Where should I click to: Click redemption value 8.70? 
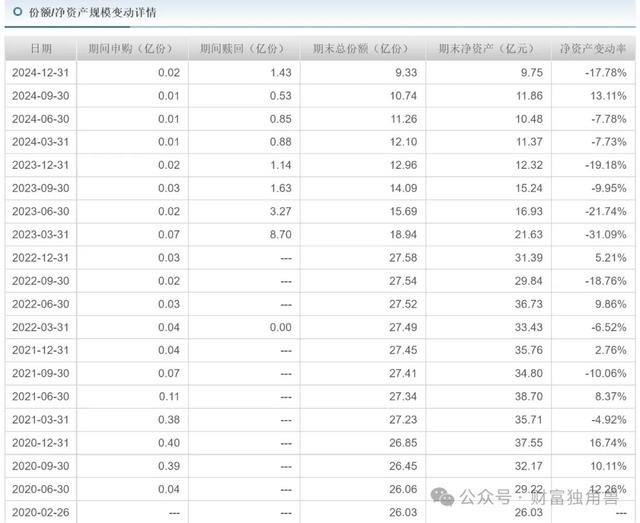(x=281, y=235)
